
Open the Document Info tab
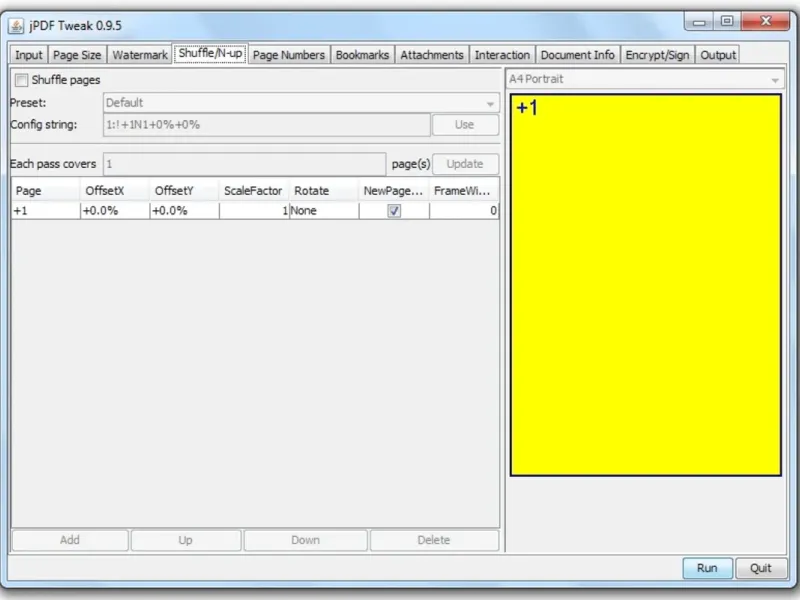tap(578, 55)
